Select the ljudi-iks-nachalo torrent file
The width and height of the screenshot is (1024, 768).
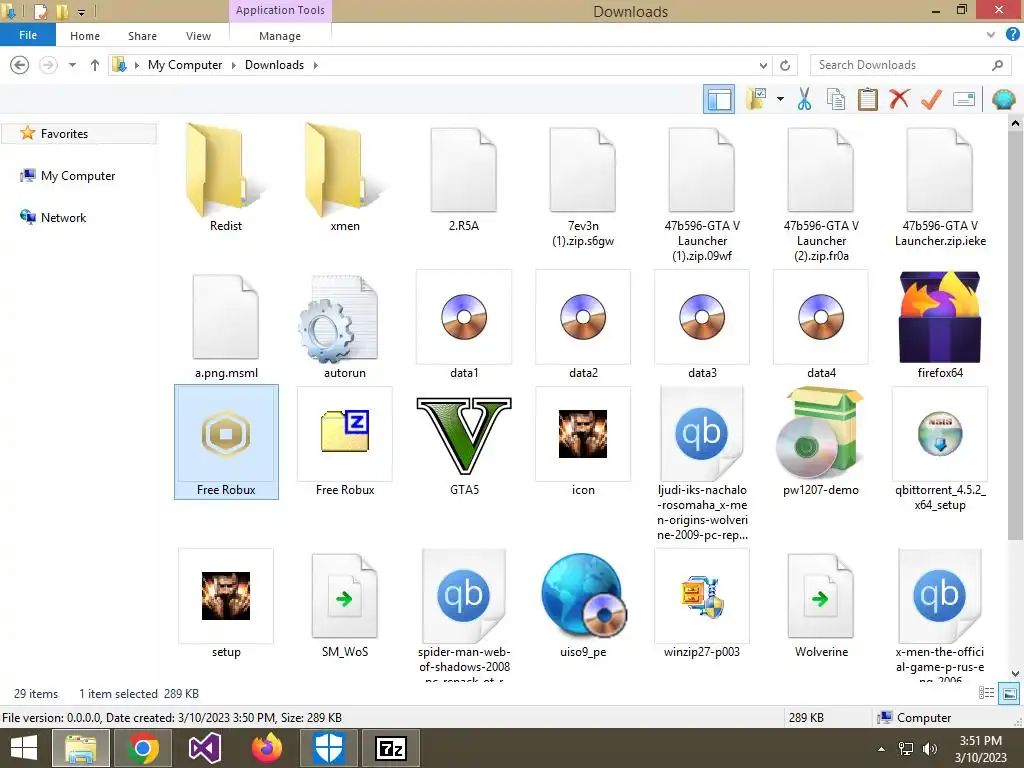702,464
